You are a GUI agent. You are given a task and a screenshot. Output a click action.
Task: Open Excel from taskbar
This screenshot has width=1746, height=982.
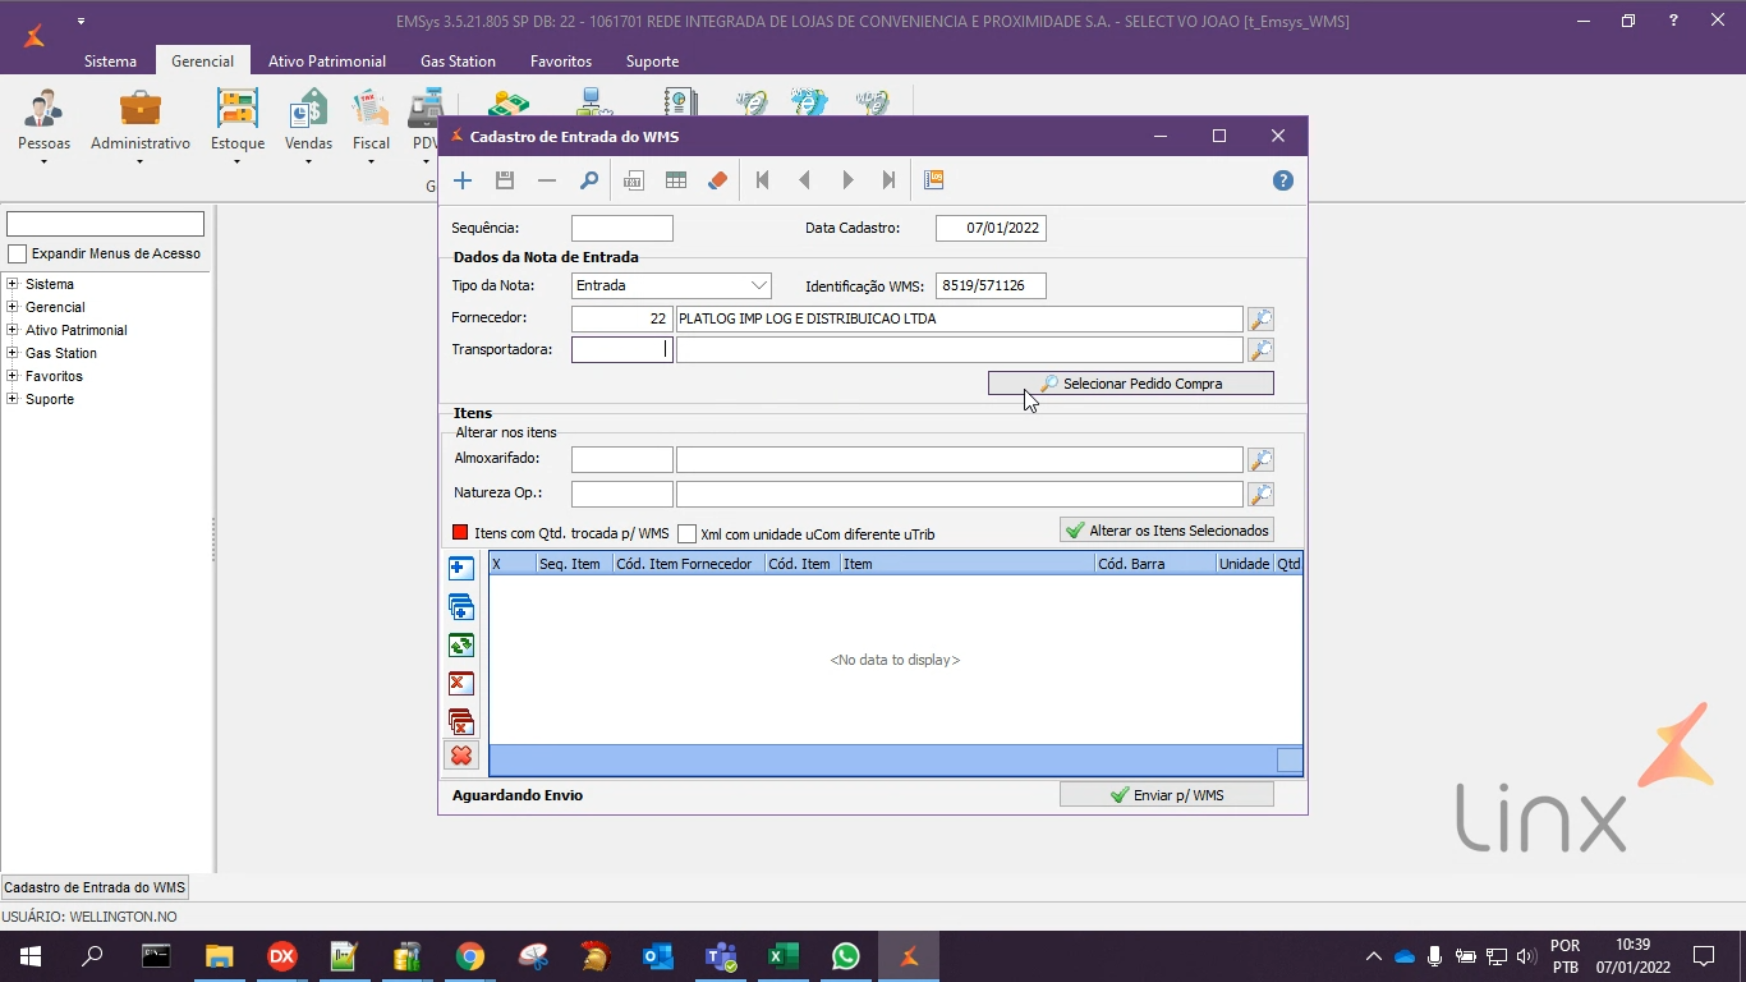coord(783,957)
